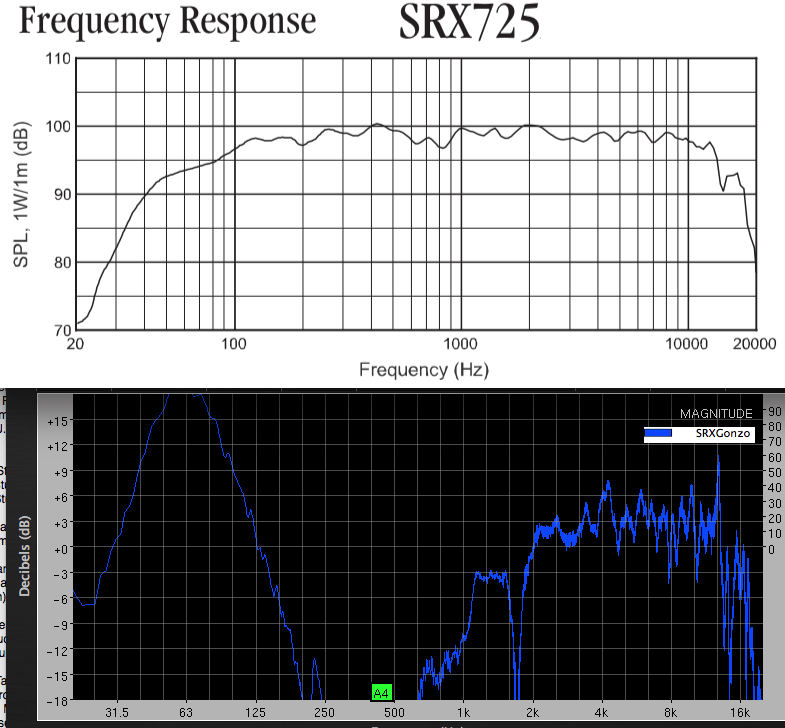Click the +15 decibel tick label

[57, 422]
